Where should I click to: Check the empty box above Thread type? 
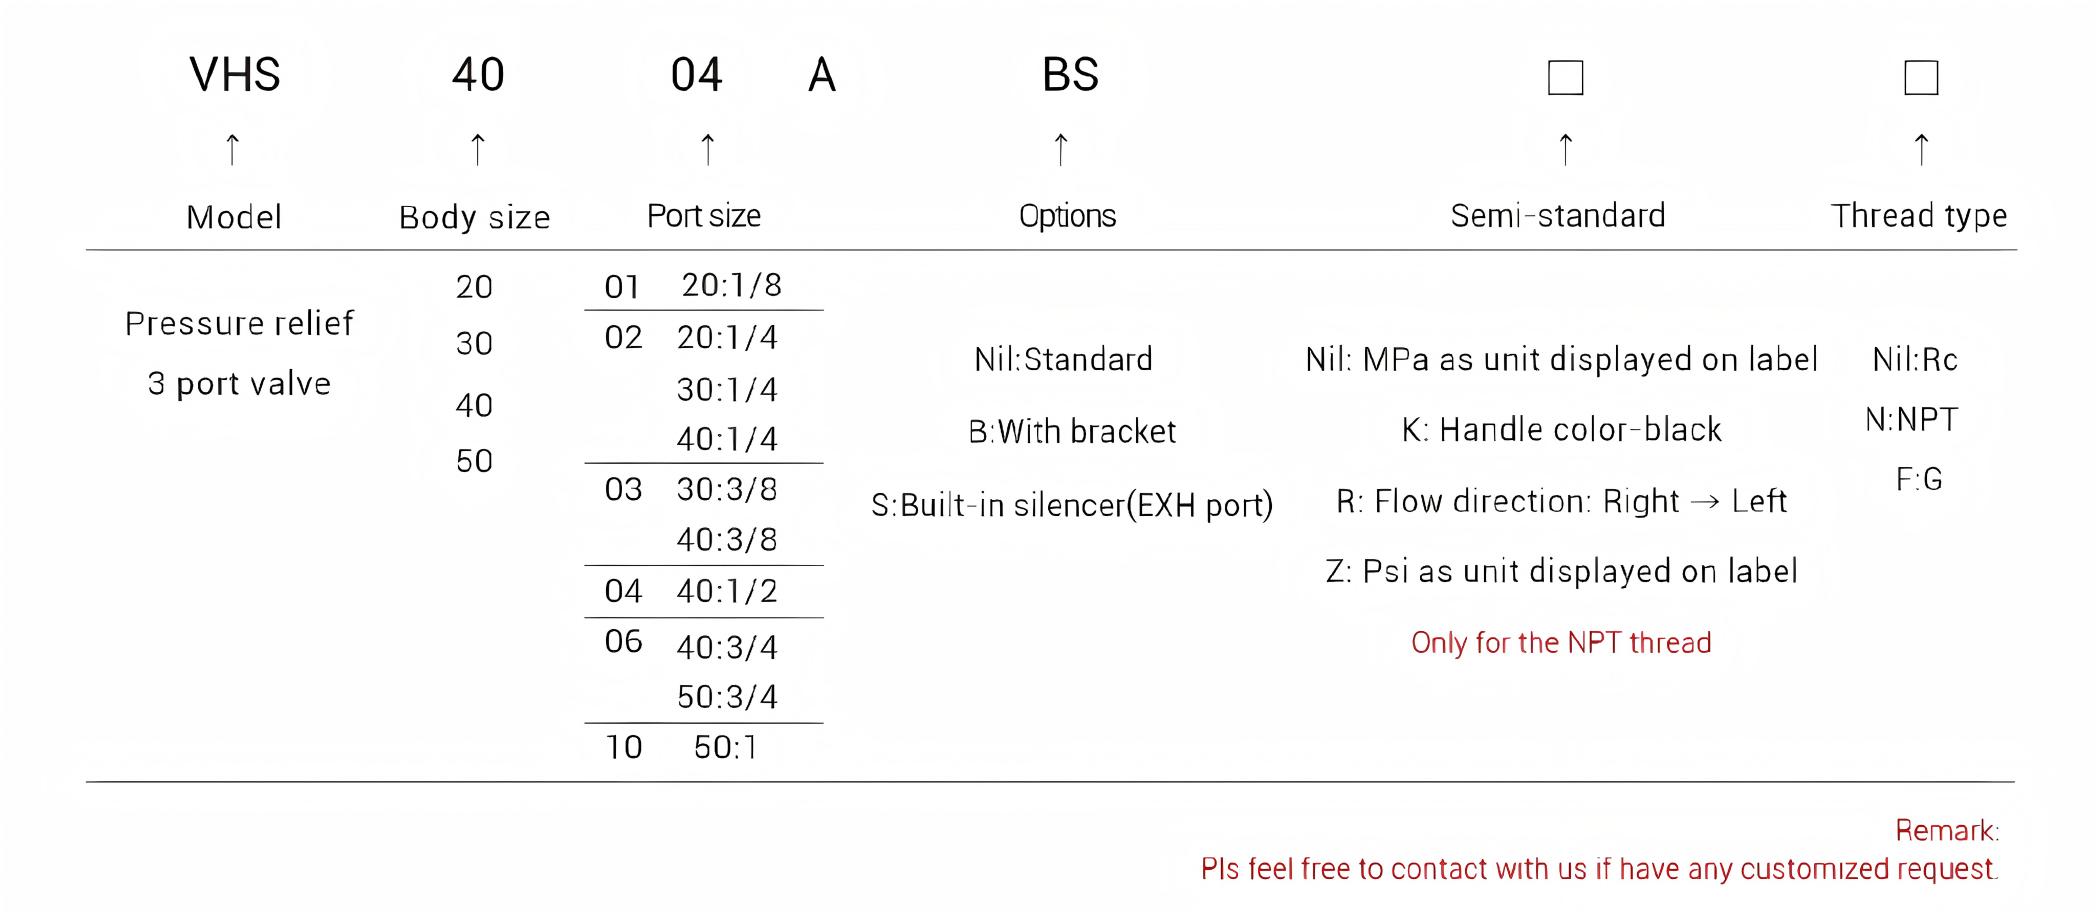tap(1921, 78)
